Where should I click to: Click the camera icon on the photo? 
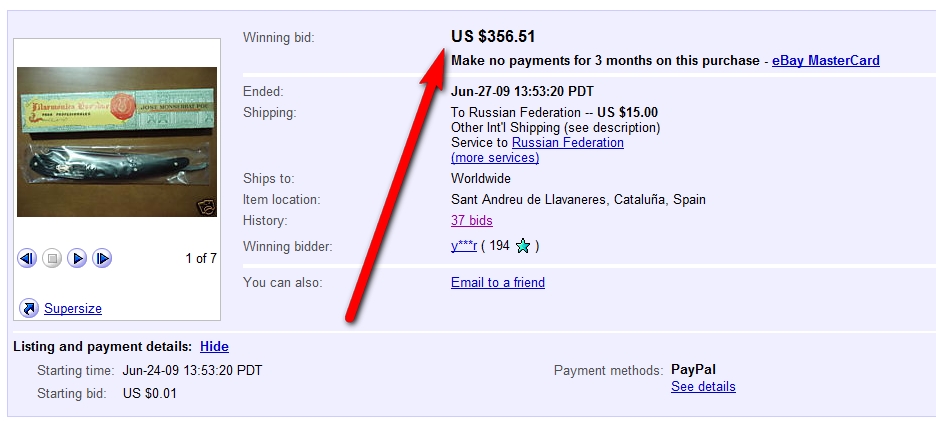(x=205, y=207)
